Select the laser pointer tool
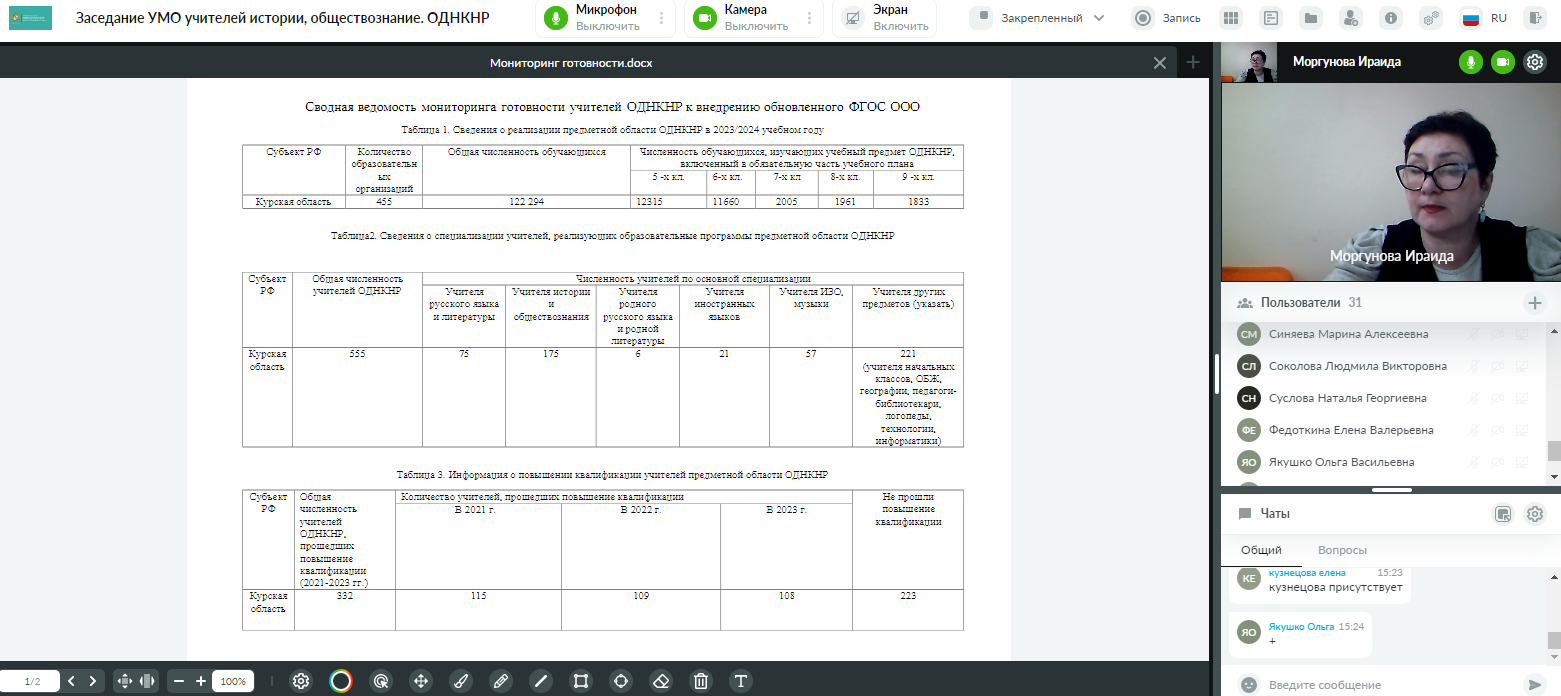Screen dimensions: 1561x696 tap(381, 681)
